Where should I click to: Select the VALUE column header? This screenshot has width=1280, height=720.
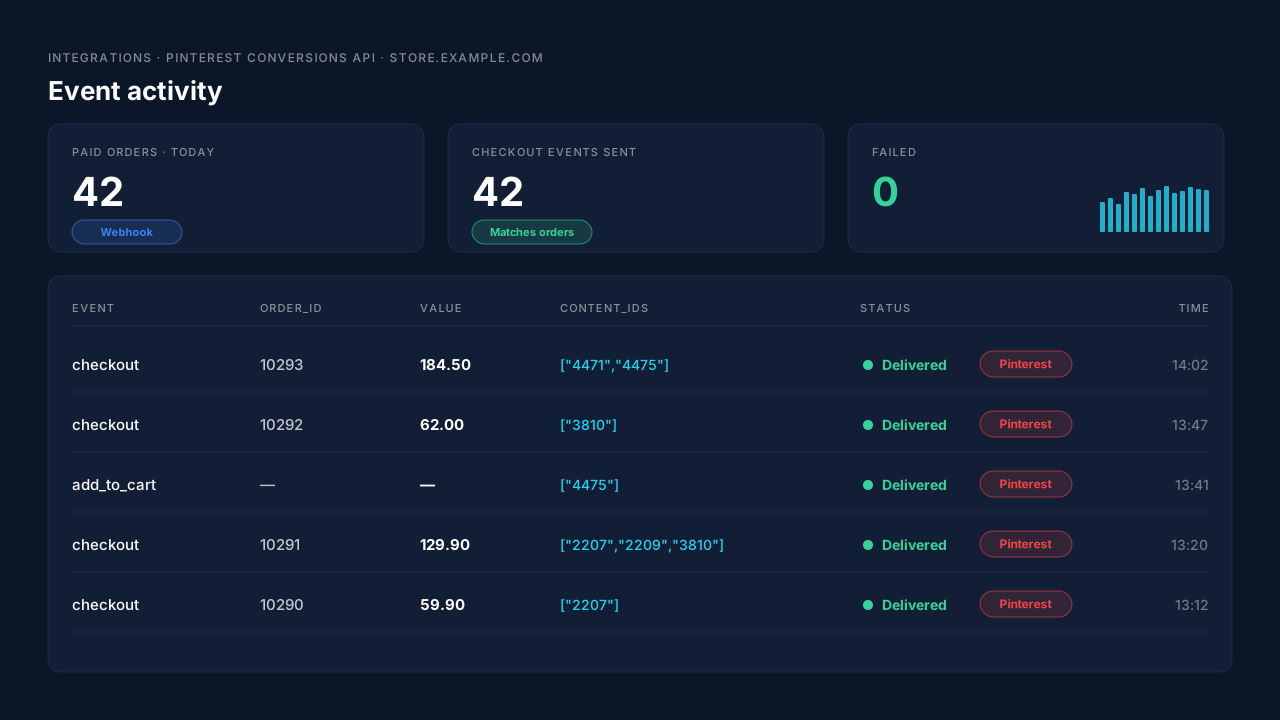point(441,308)
